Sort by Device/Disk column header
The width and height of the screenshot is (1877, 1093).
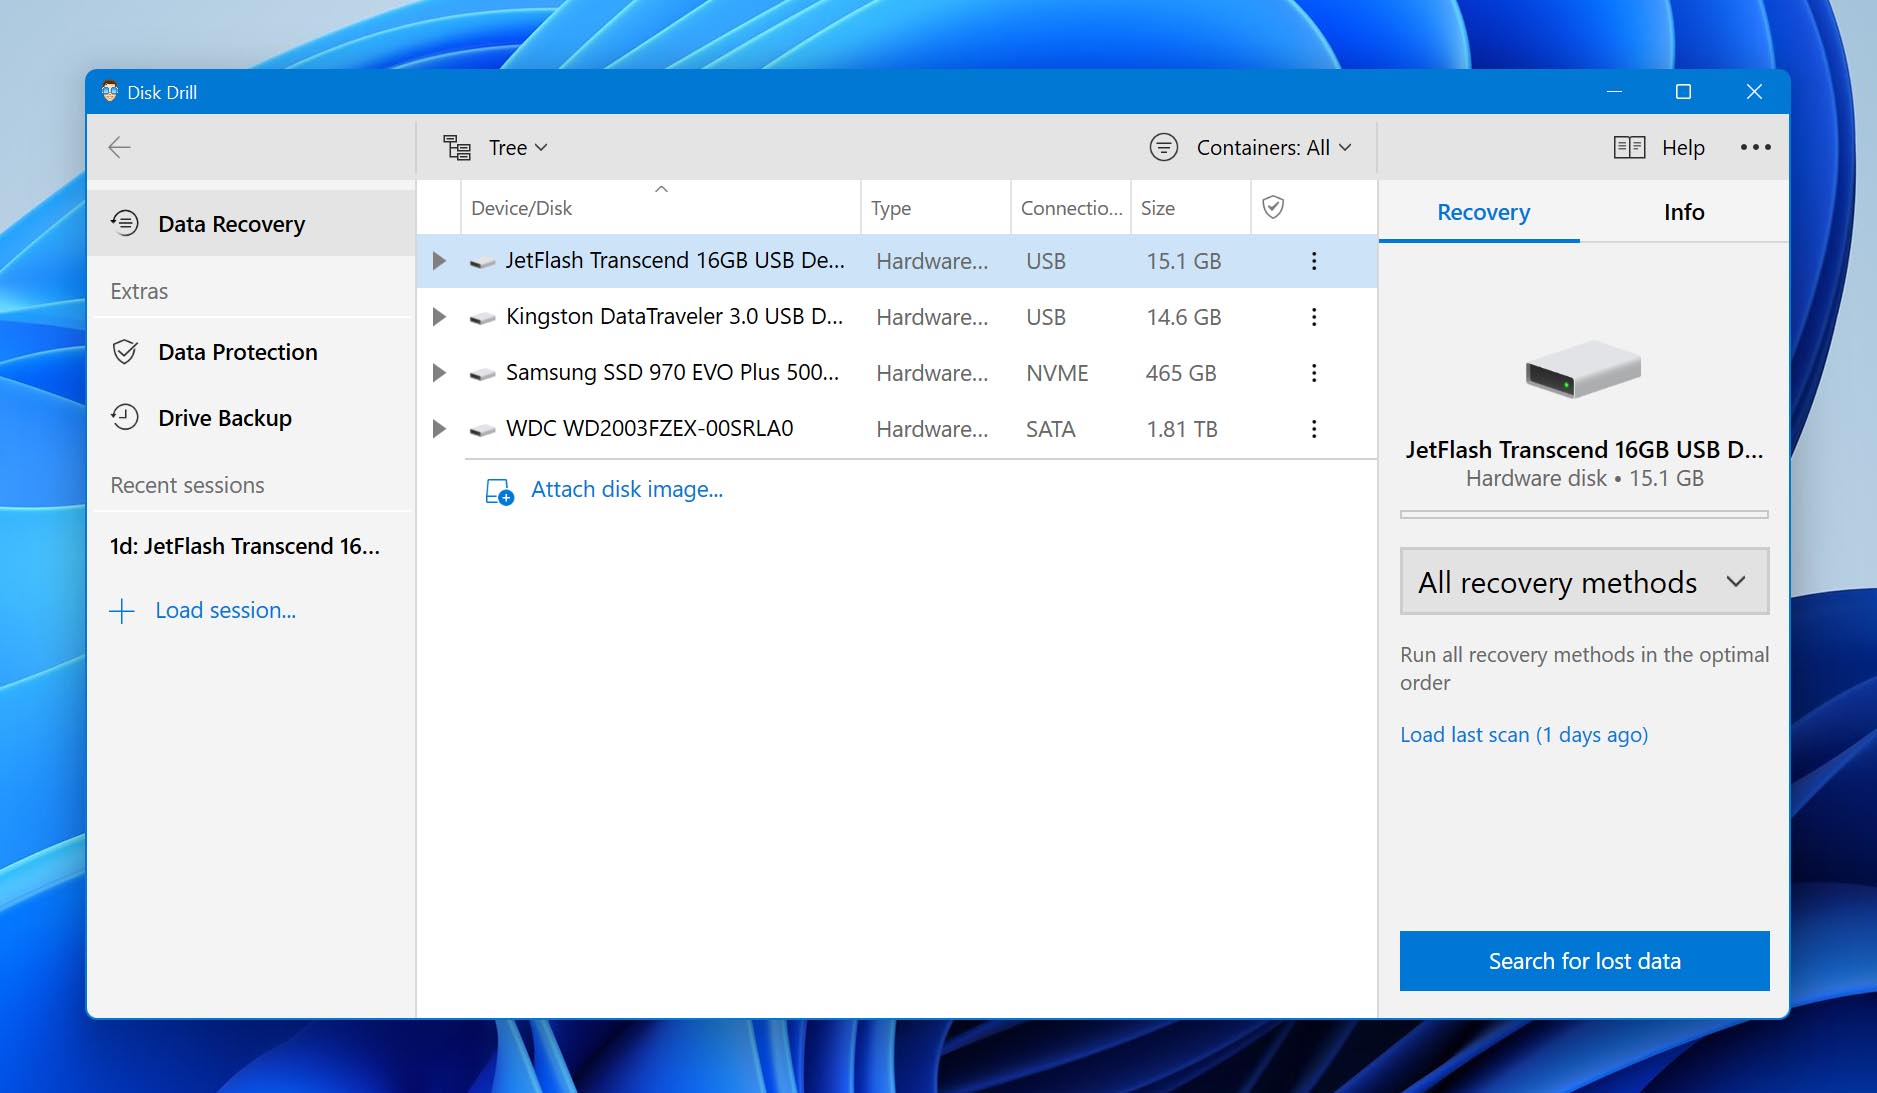tap(661, 208)
